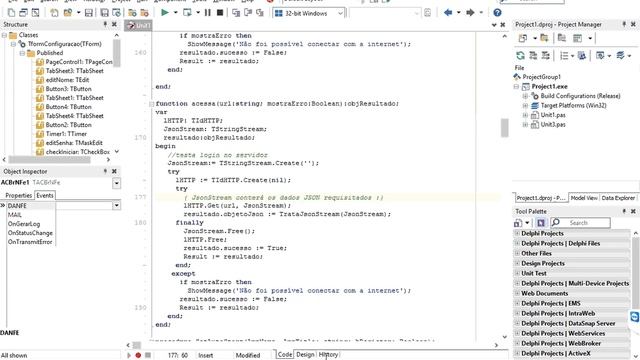
Task: Select the Unit1 editor tab
Action: pyautogui.click(x=138, y=25)
